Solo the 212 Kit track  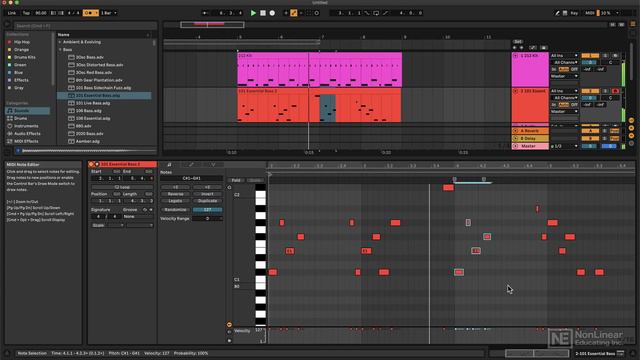(x=605, y=56)
